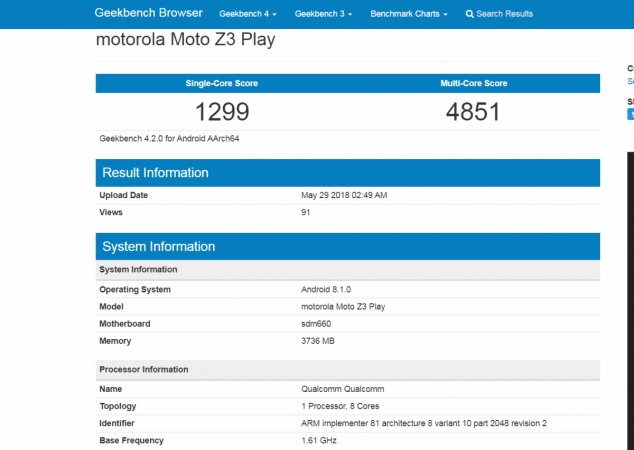
Task: Select the views count 91
Action: pos(306,212)
